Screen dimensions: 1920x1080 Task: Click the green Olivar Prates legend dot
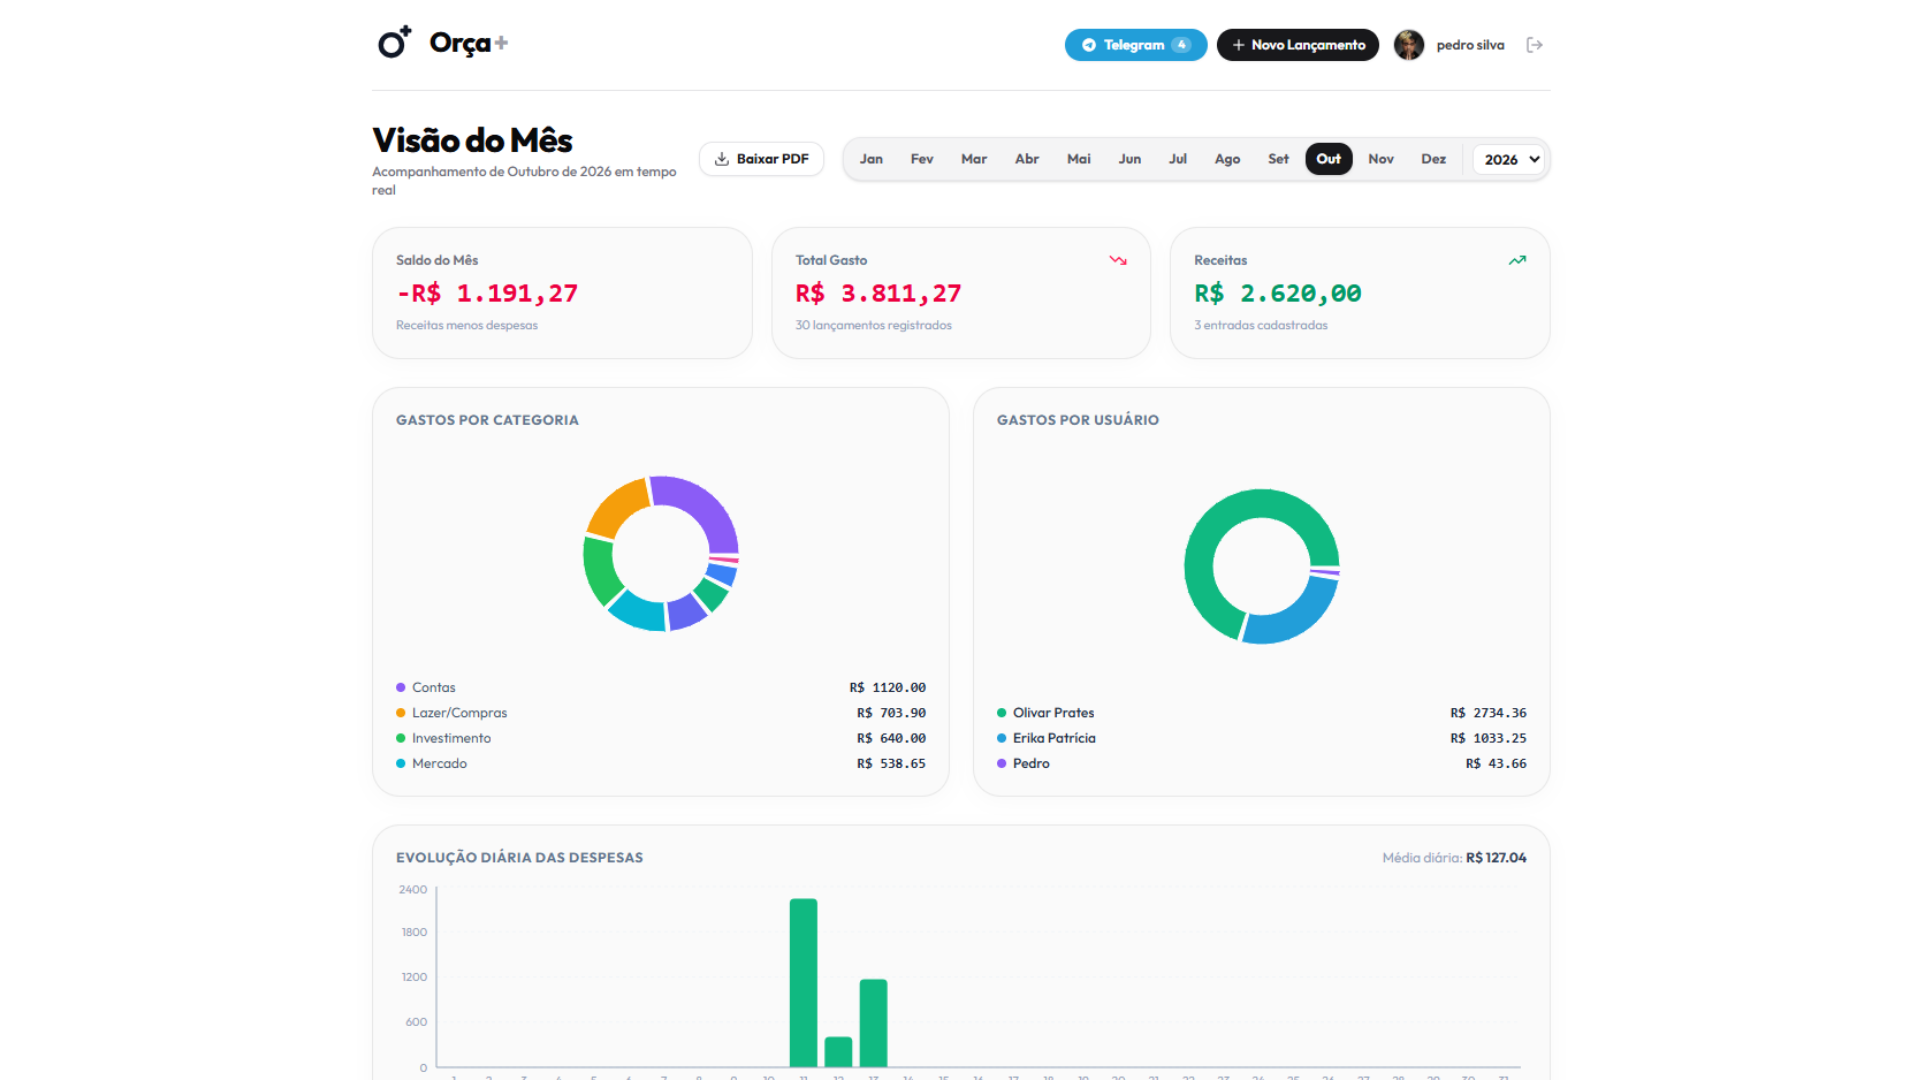coord(1001,713)
